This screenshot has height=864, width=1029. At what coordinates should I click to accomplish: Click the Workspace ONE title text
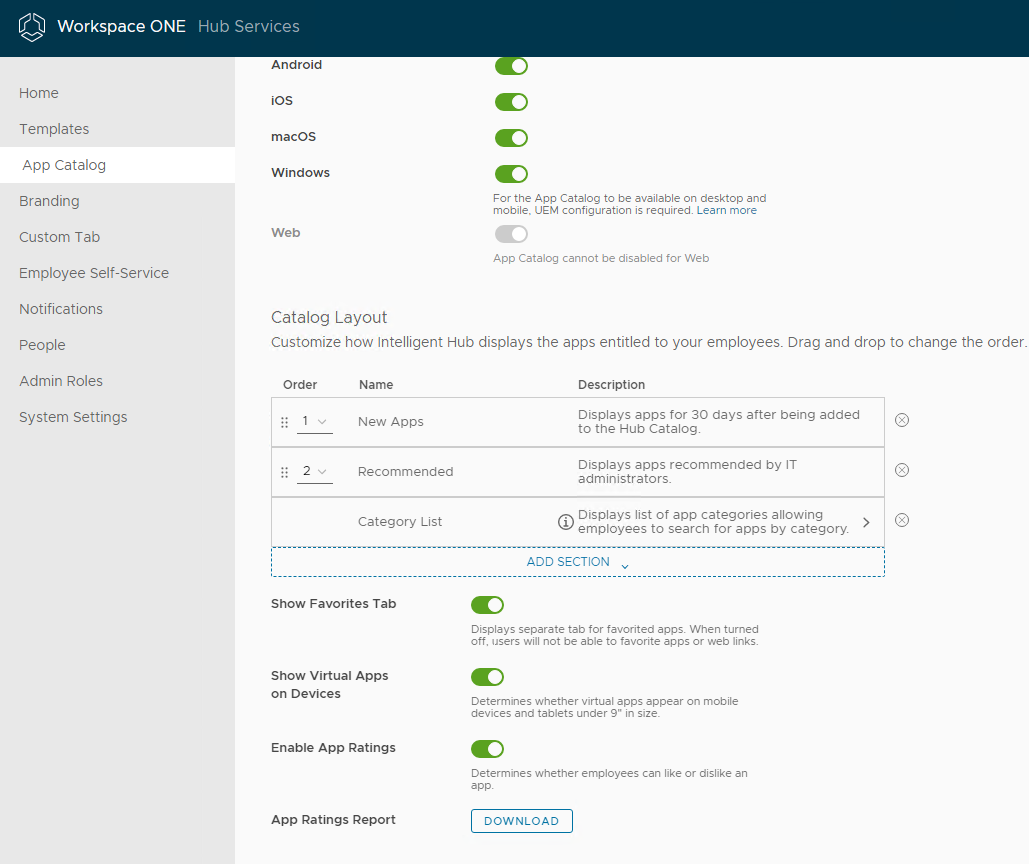tap(121, 26)
